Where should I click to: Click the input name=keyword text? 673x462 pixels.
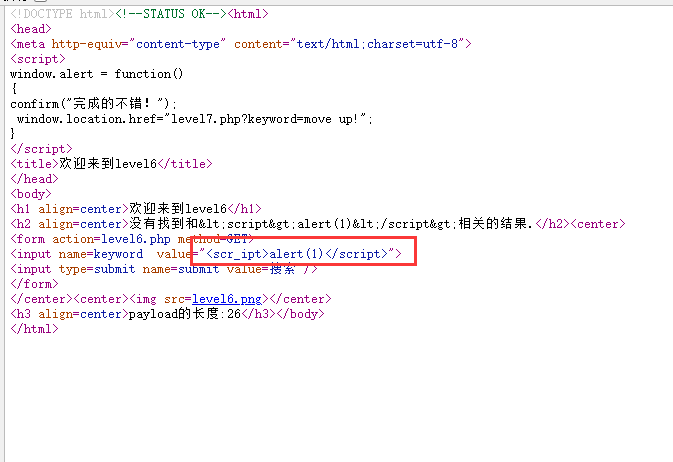click(x=77, y=254)
